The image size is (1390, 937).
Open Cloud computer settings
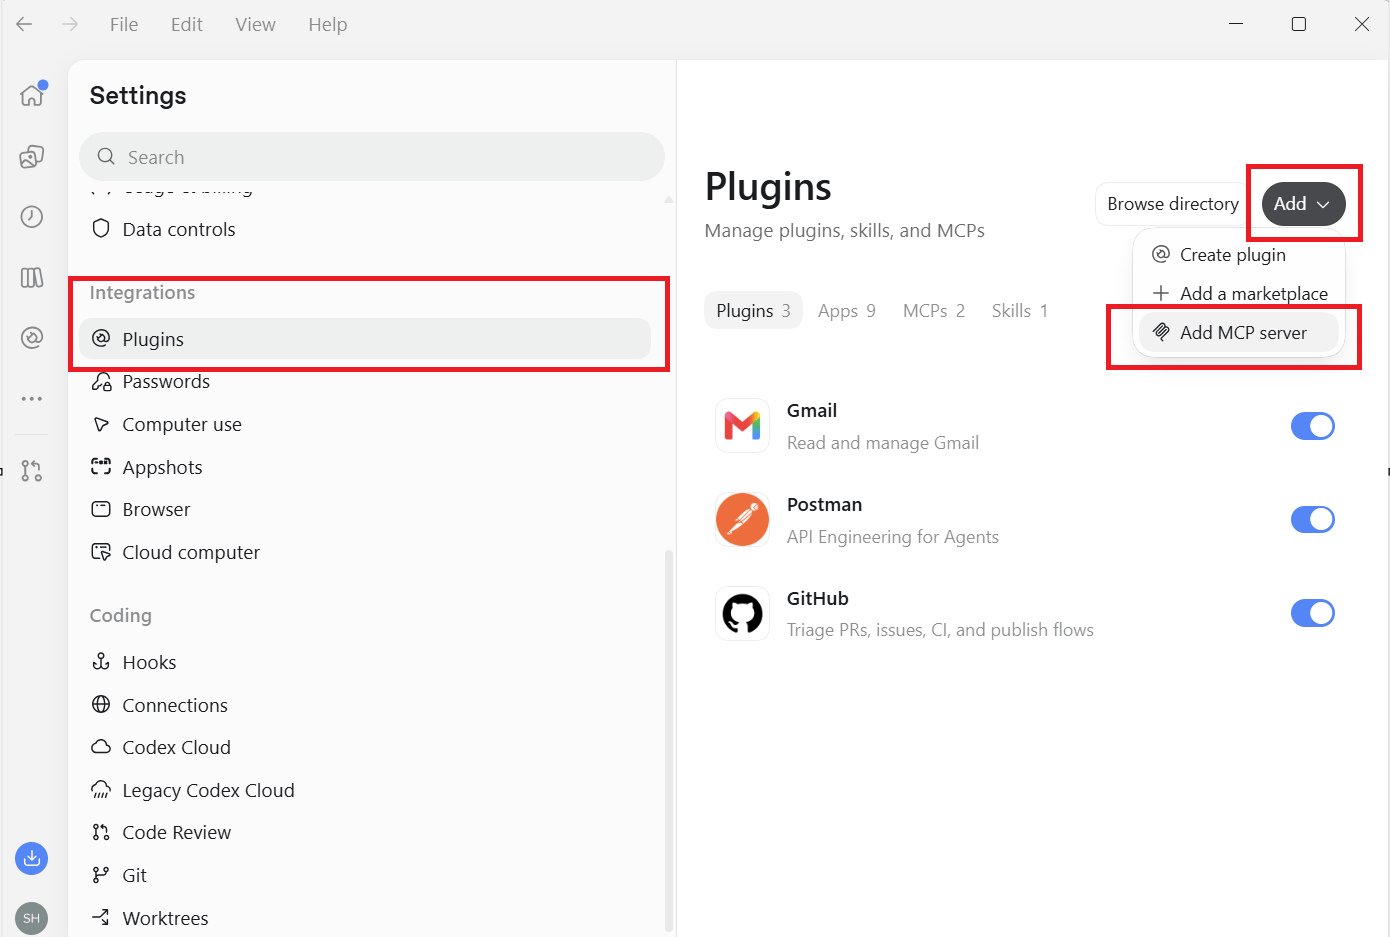pyautogui.click(x=365, y=553)
